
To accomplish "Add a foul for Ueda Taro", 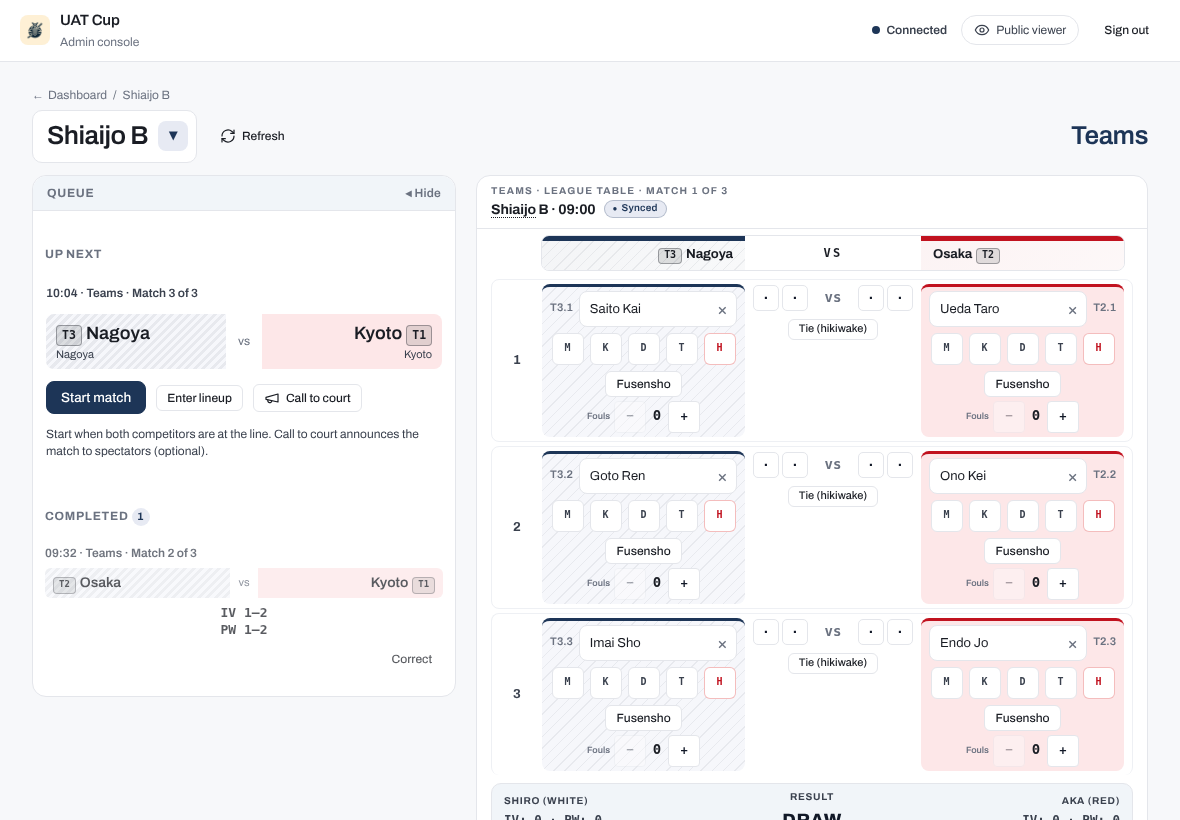I will (x=1063, y=417).
